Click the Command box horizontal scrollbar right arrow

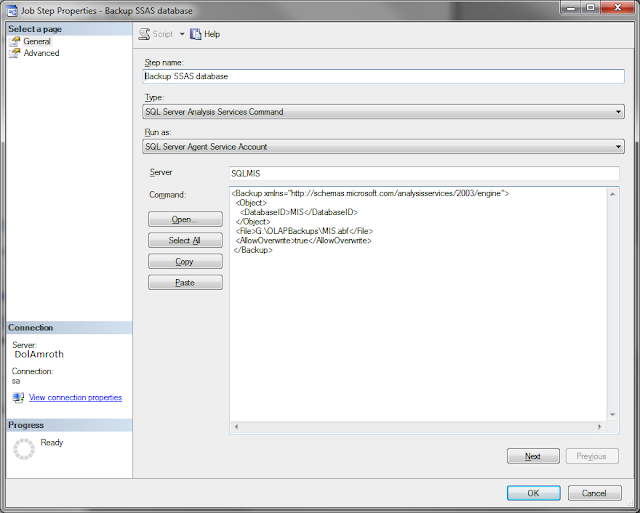pyautogui.click(x=600, y=427)
